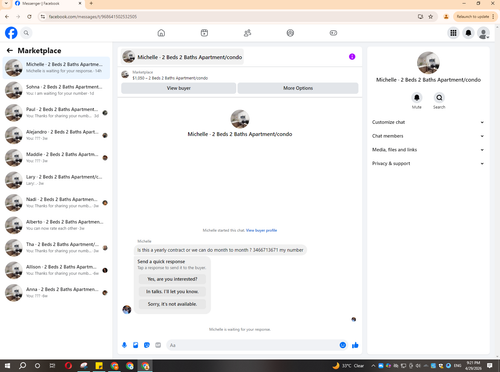Viewport: 500px width, 372px height.
Task: Go to the Home feed icon
Action: tap(161, 33)
